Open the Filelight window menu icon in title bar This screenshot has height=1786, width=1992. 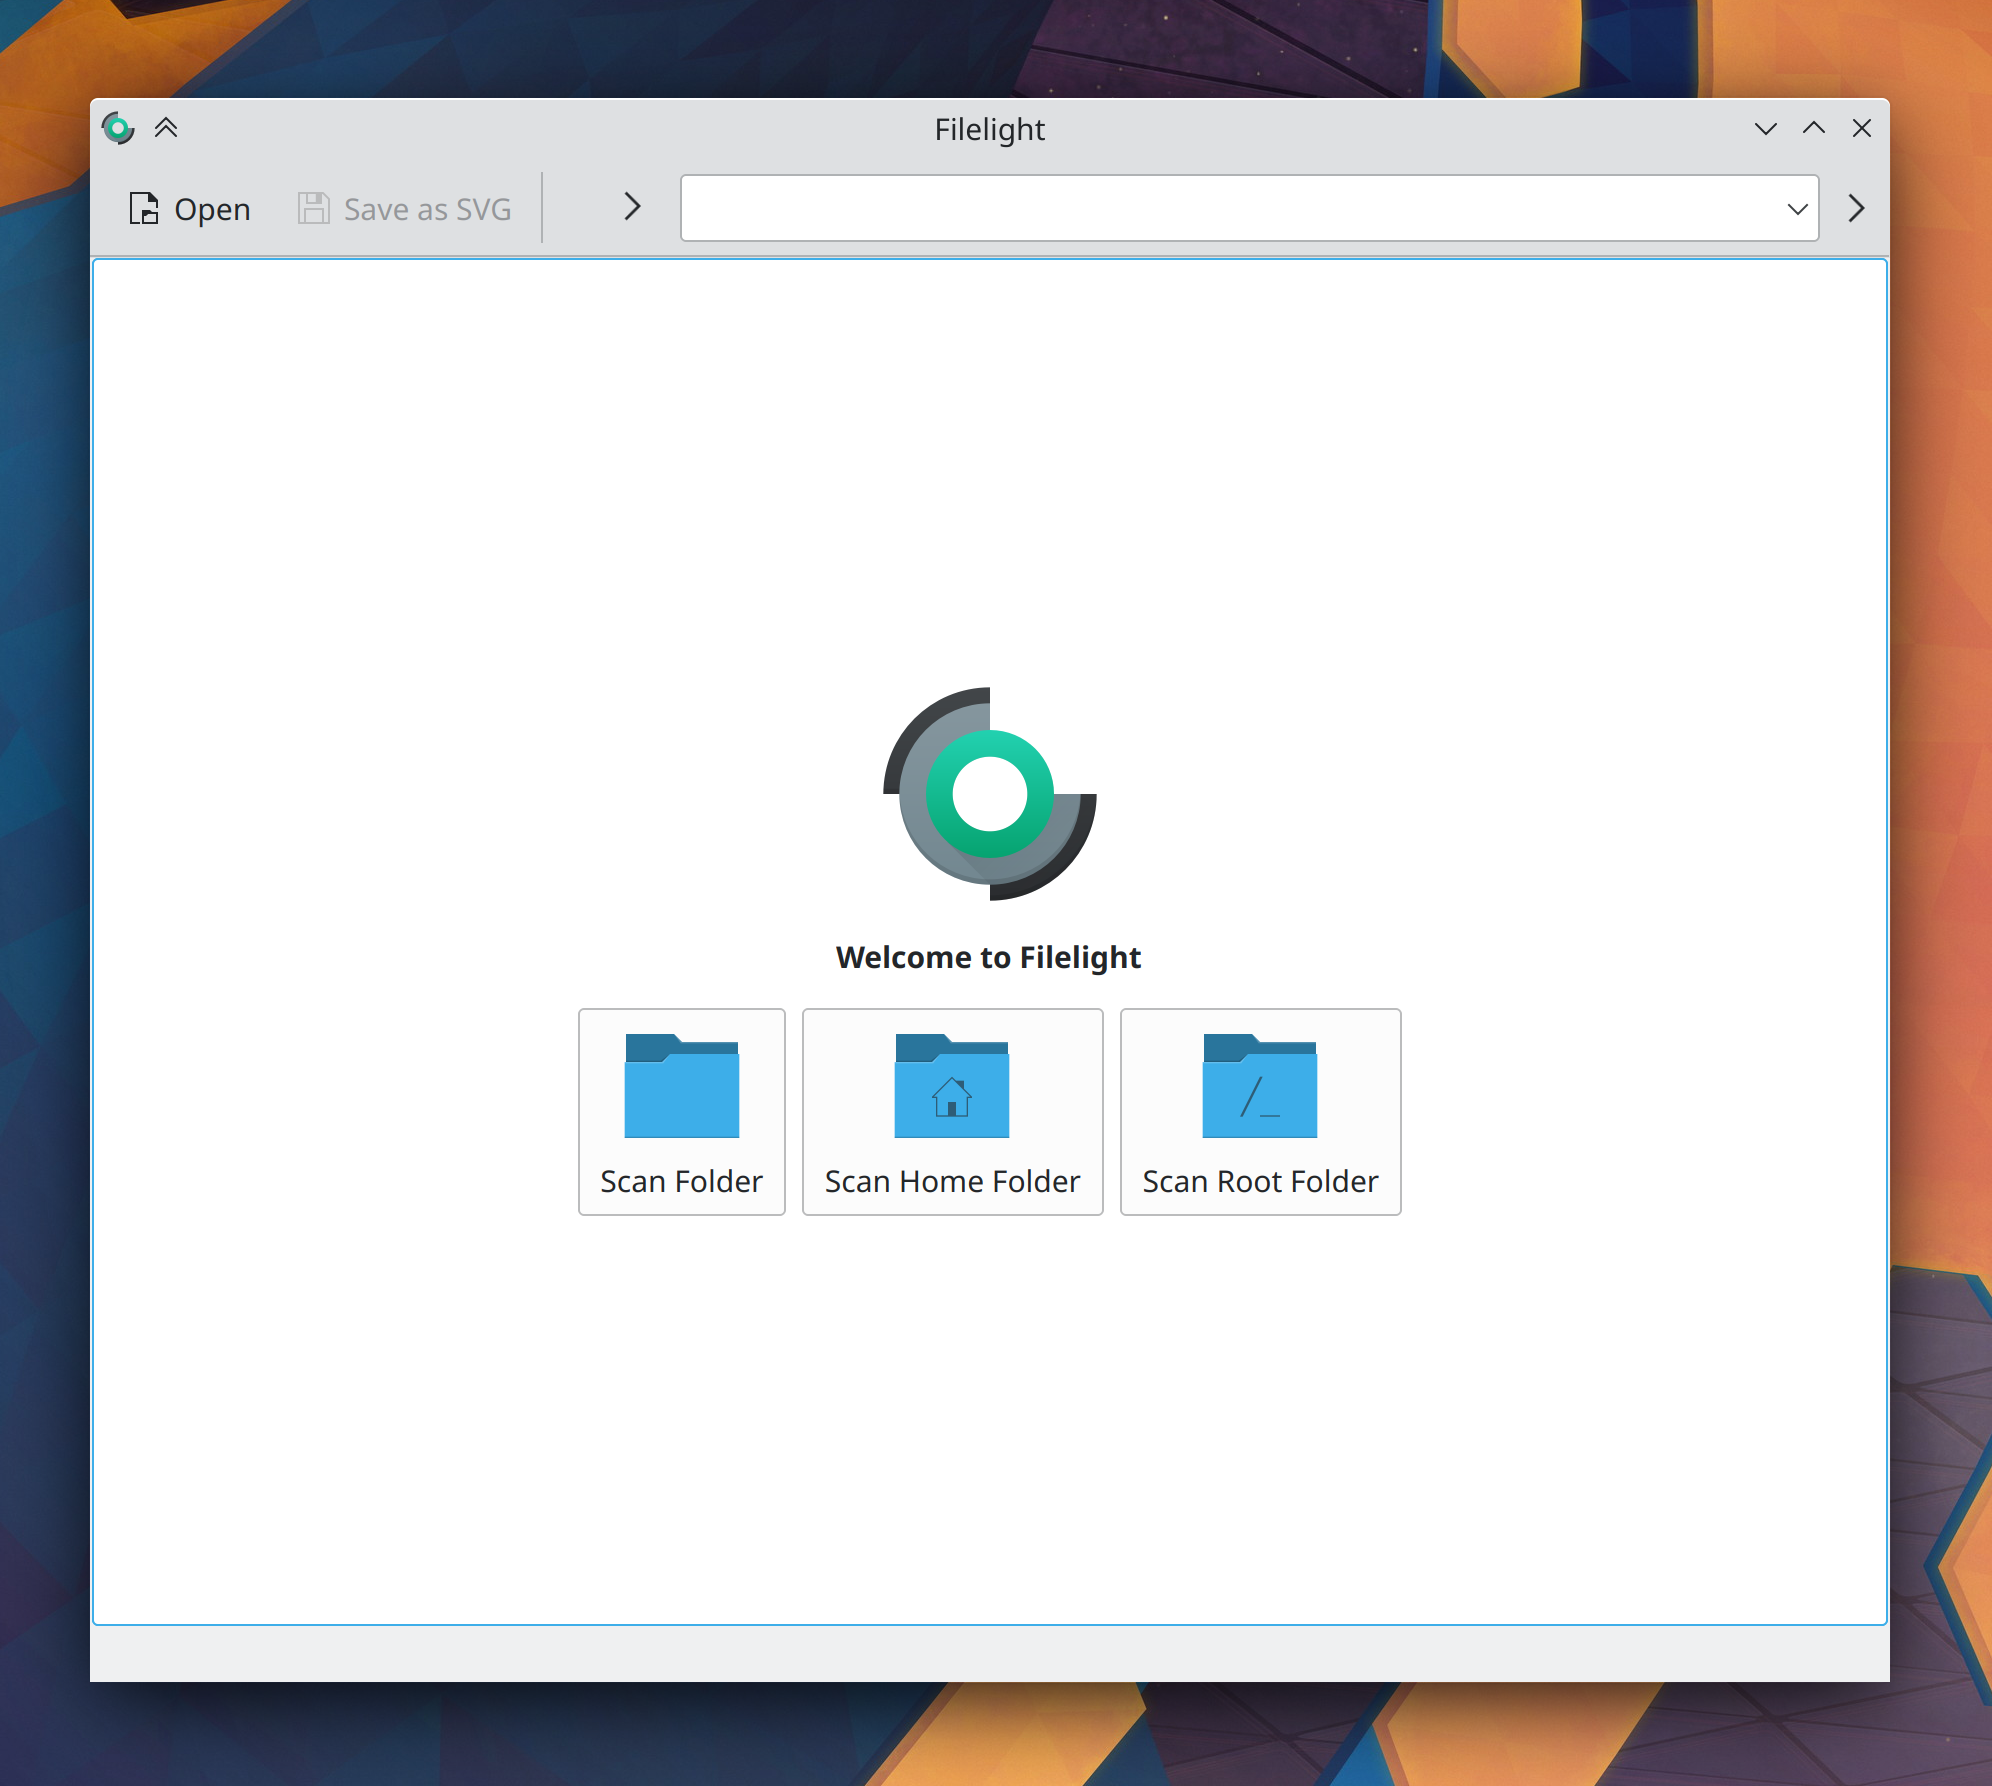[x=118, y=128]
